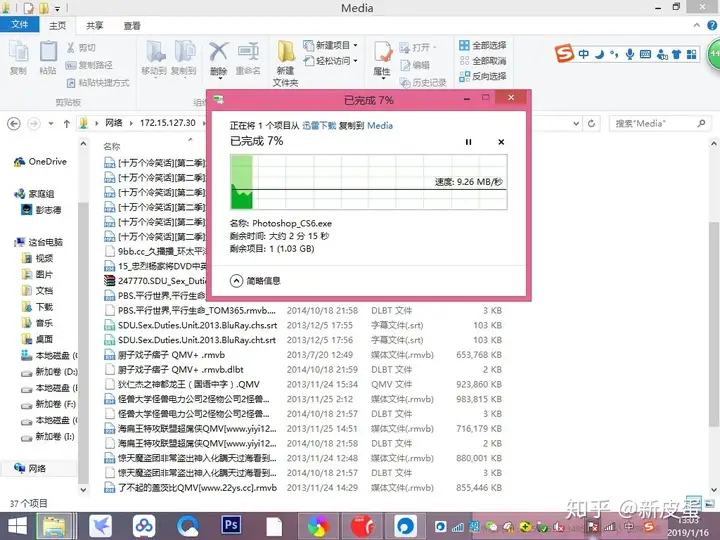720x540 pixels.
Task: Open the 下载 folder in sidebar
Action: [x=39, y=307]
